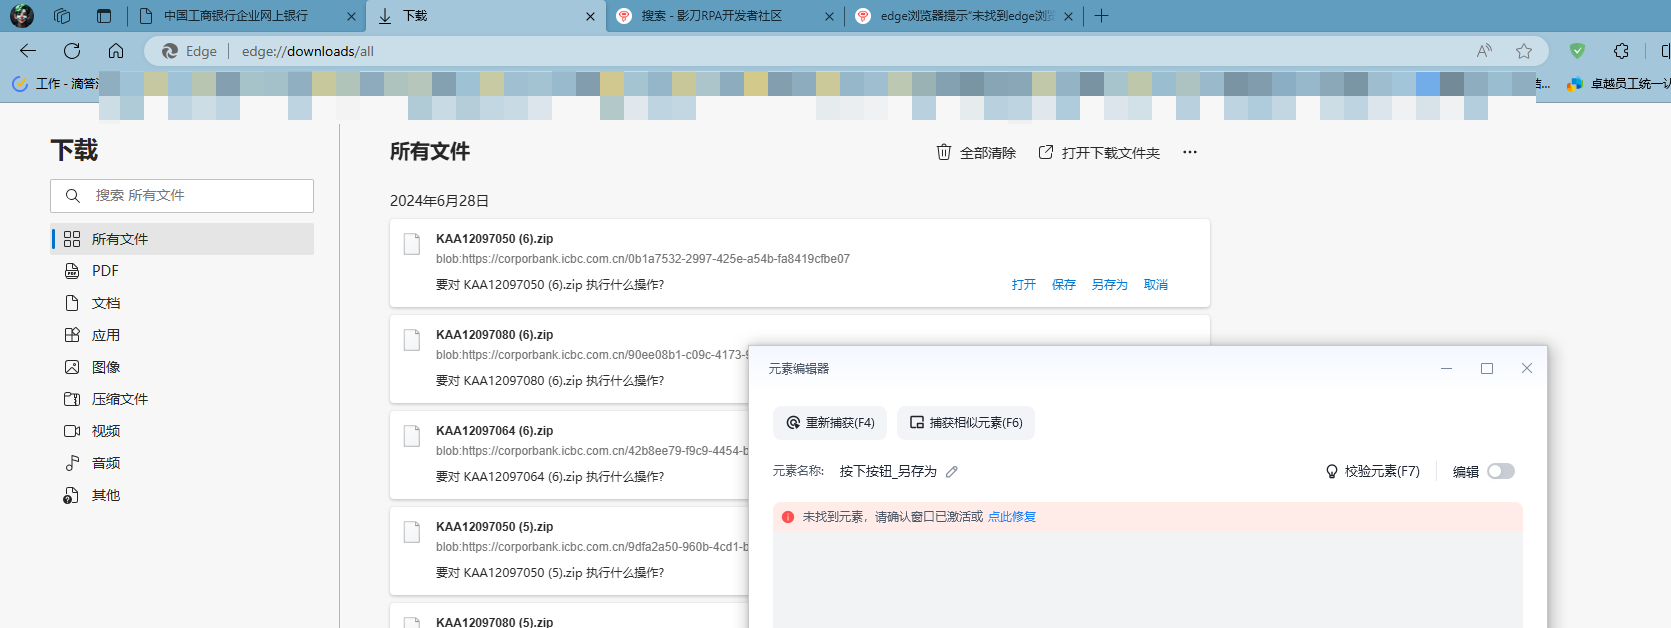Click 另存为 for KAA12097050 (6).zip
Screen dimensions: 1671x628
coord(1109,285)
